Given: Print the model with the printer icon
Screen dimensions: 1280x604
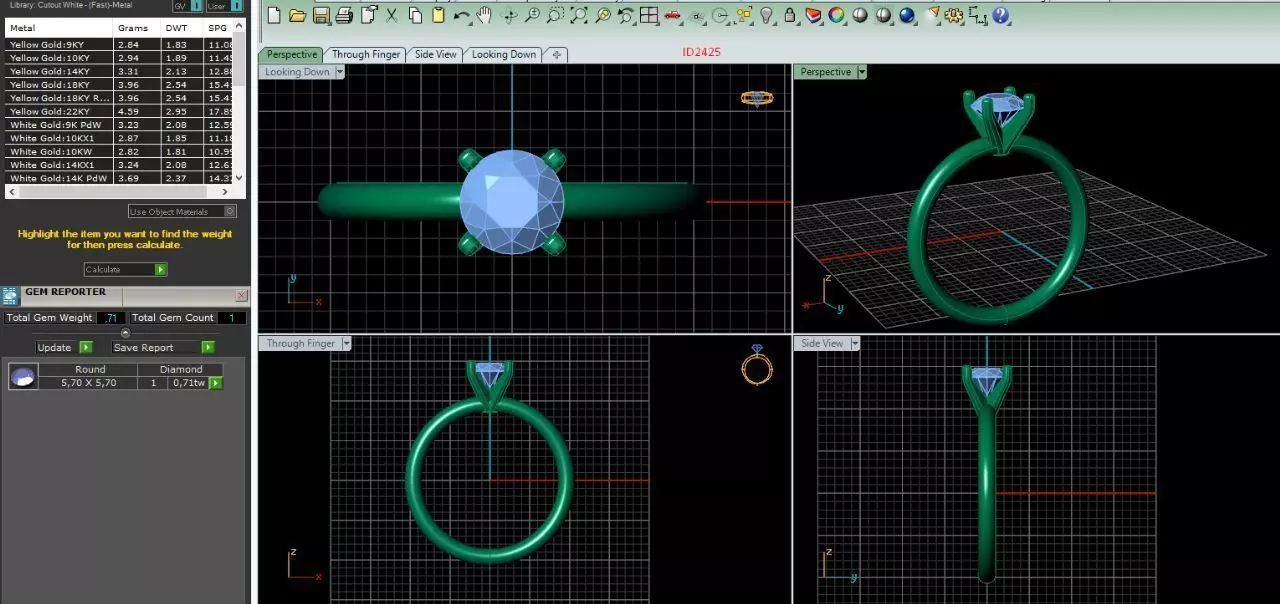Looking at the screenshot, I should pos(344,15).
